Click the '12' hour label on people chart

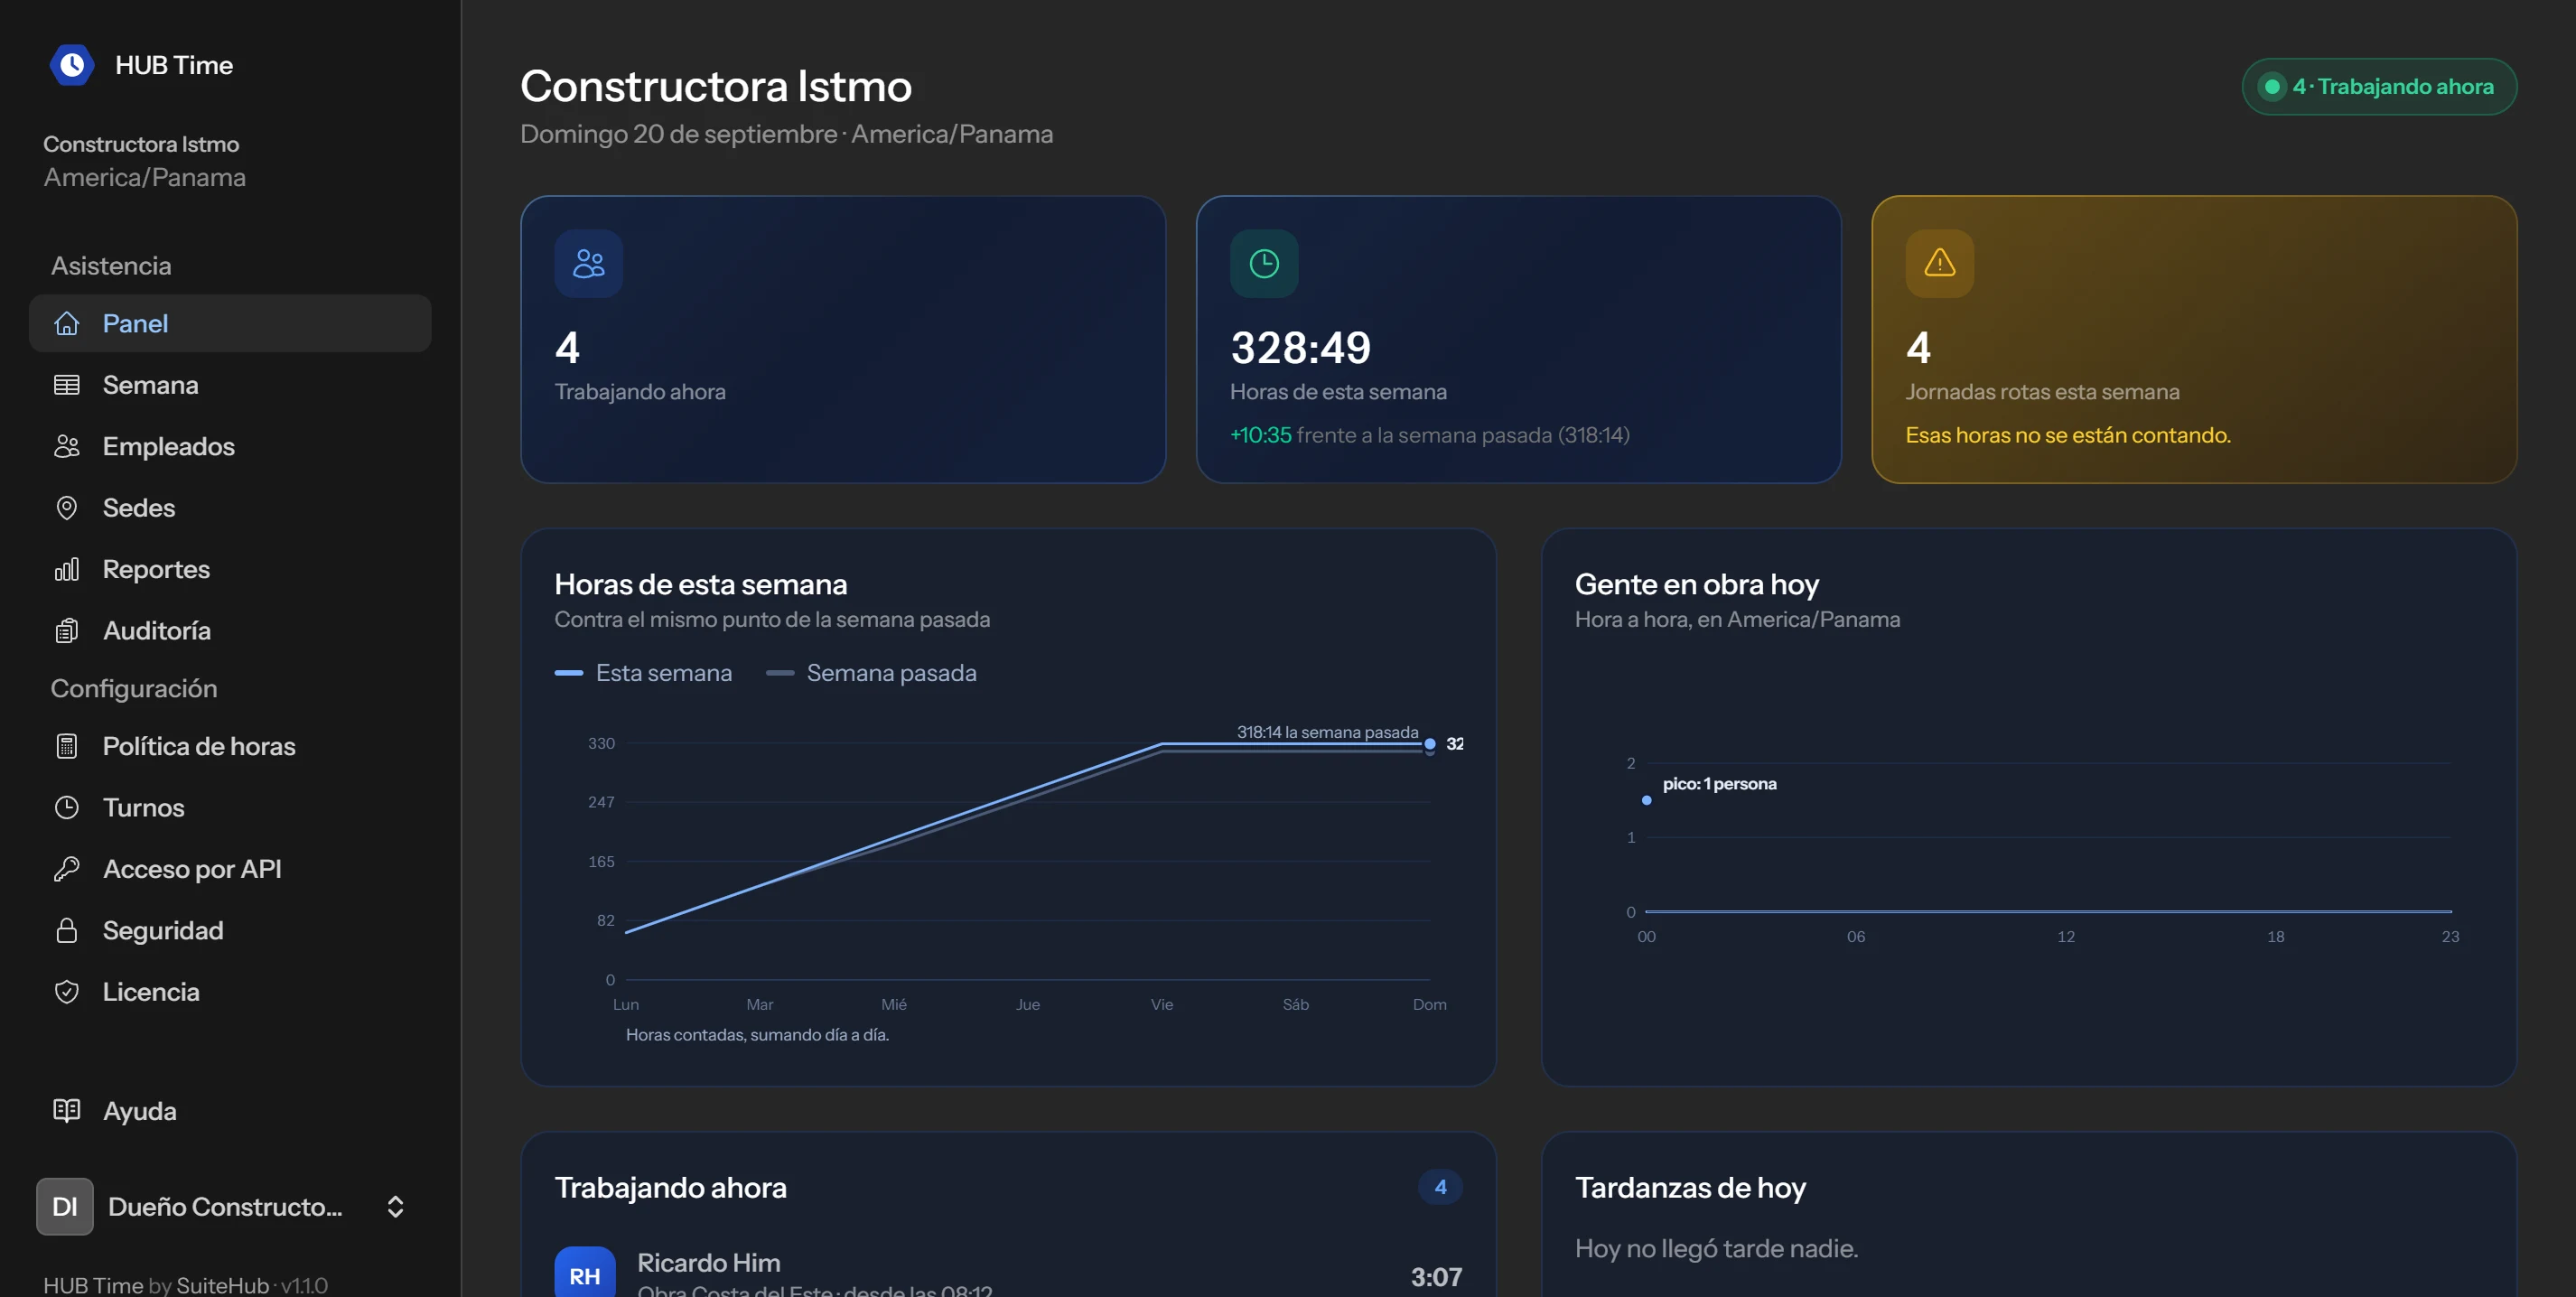click(x=2066, y=936)
